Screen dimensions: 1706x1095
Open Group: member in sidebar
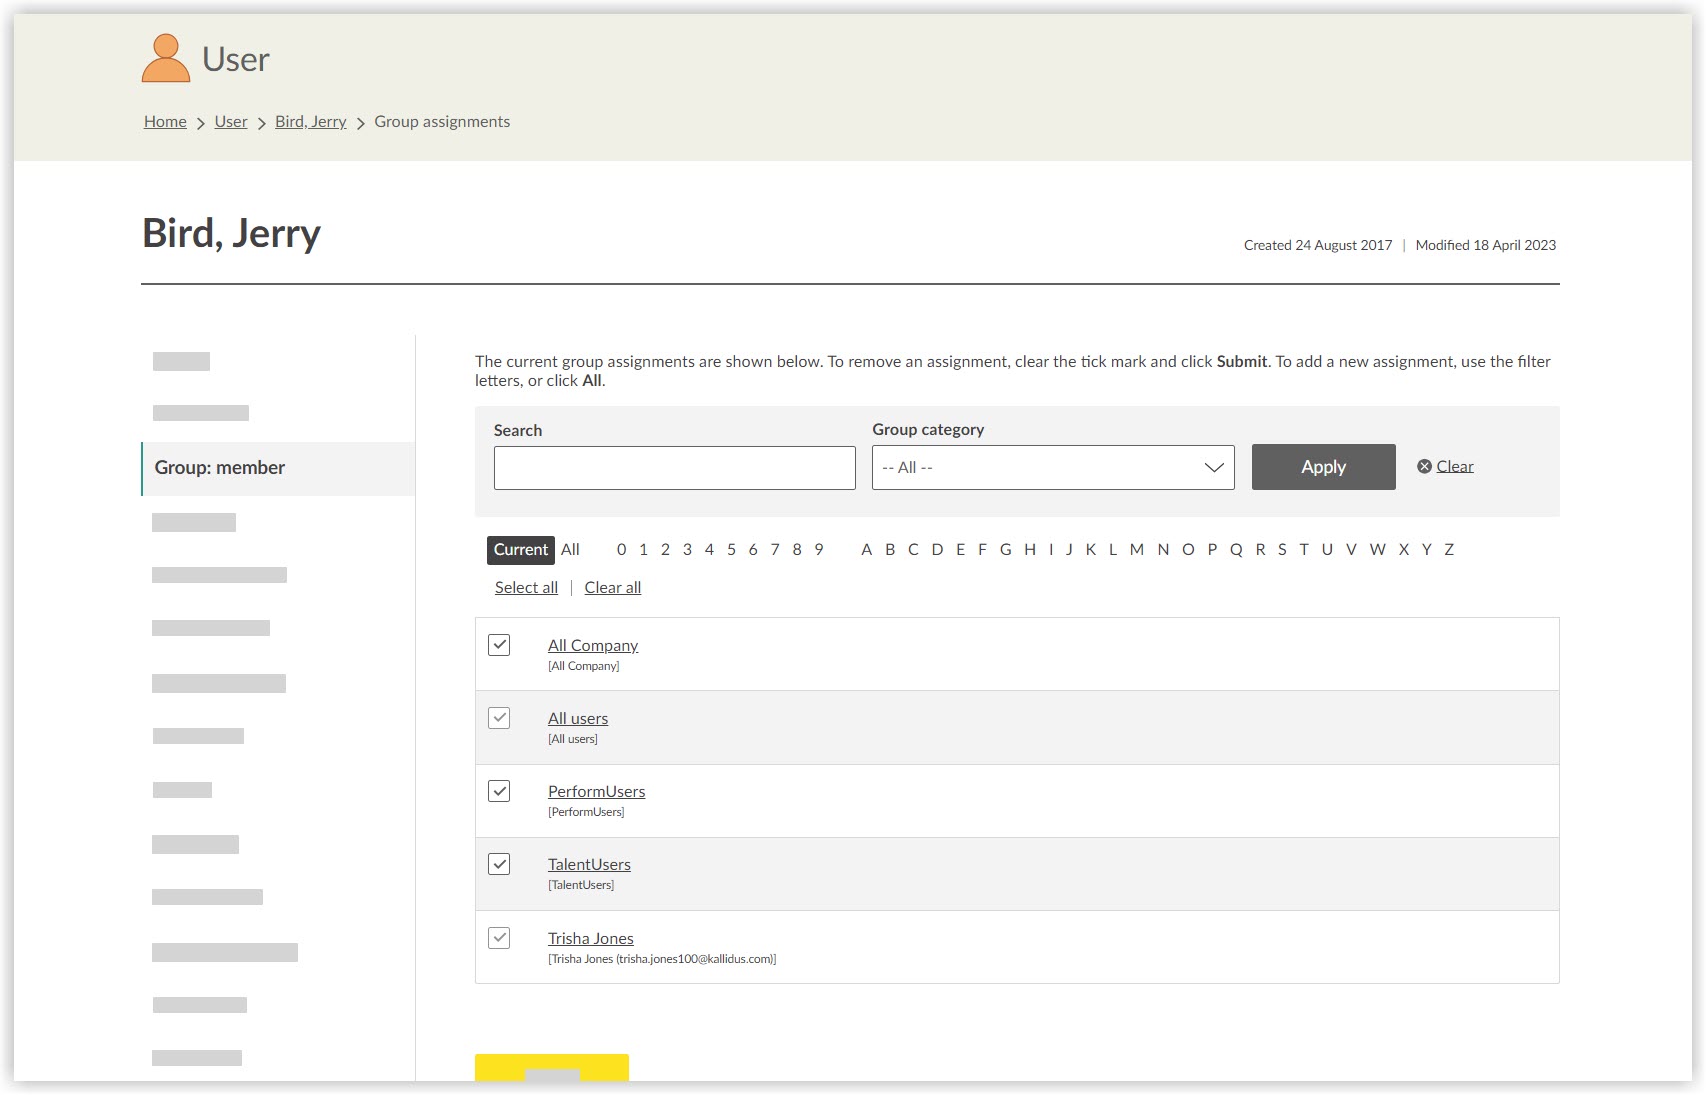coord(220,468)
